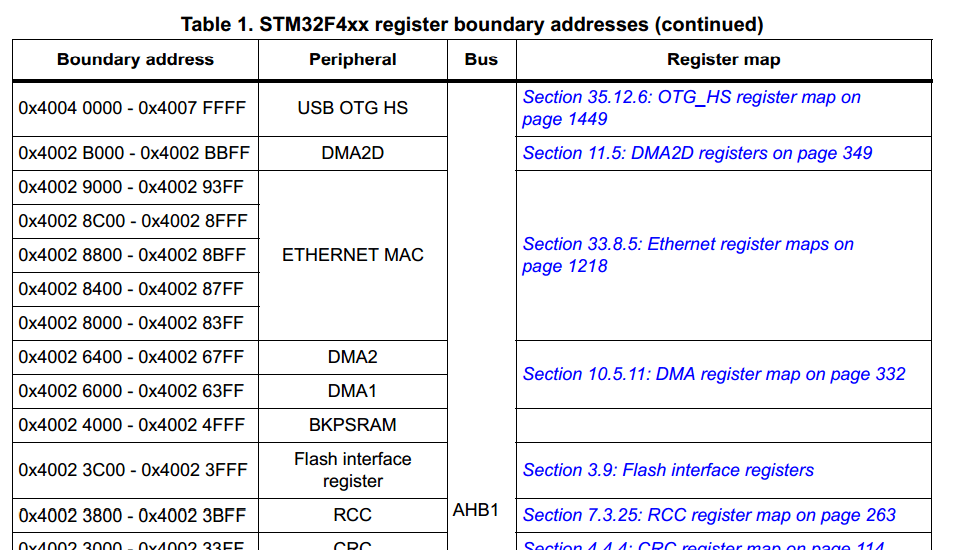Image resolution: width=953 pixels, height=550 pixels.
Task: Click the Peripheral column header
Action: pos(353,60)
